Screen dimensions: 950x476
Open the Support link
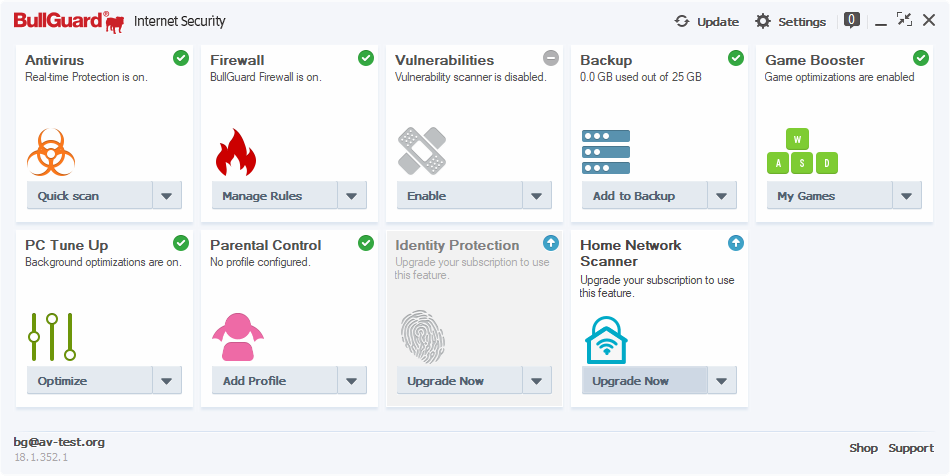click(911, 448)
